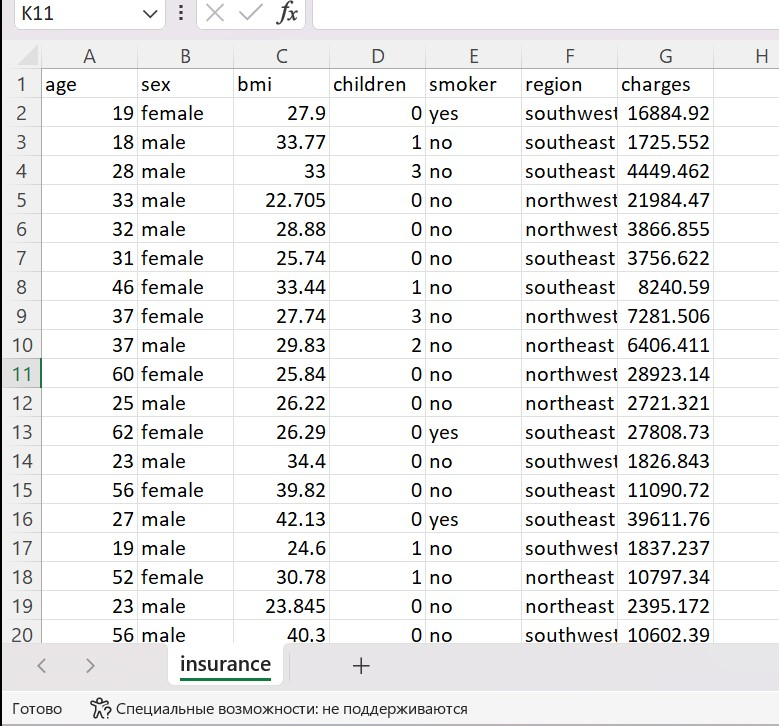Click the Cancel (X) formula icon
The width and height of the screenshot is (779, 726).
215,13
